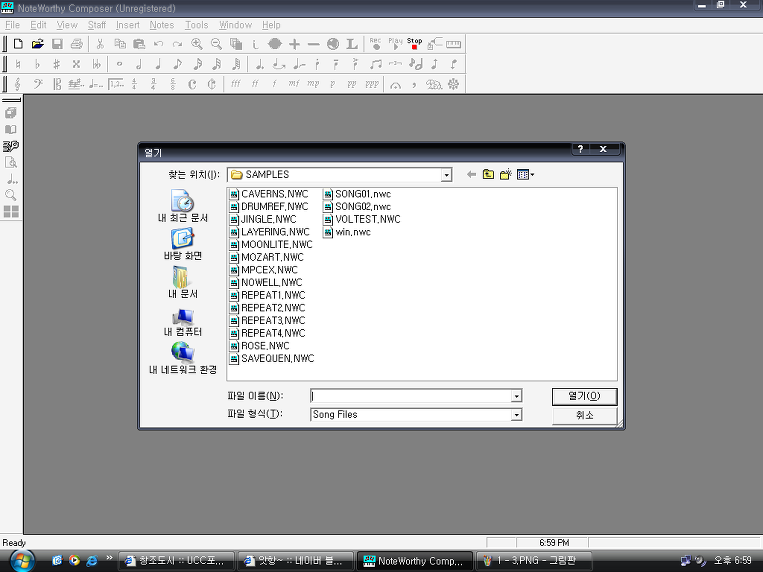Click the magnifier icon in left sidebar
This screenshot has width=763, height=572.
pos(11,195)
